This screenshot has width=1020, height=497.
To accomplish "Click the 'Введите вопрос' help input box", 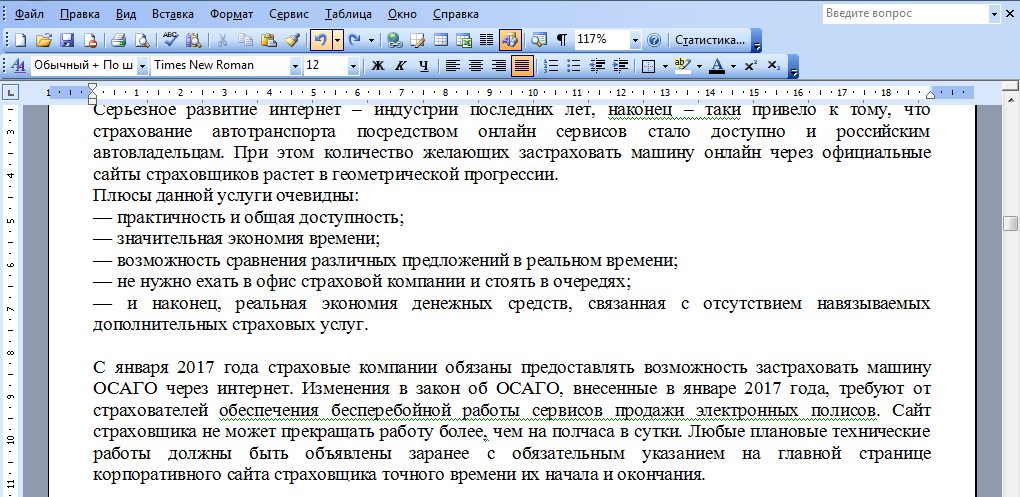I will point(904,14).
